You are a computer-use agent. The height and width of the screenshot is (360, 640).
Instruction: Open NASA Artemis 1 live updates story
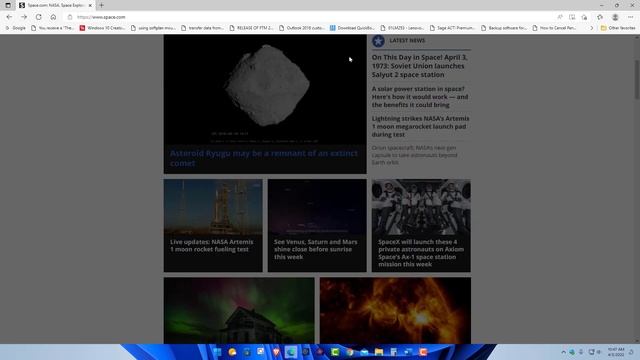tap(211, 245)
